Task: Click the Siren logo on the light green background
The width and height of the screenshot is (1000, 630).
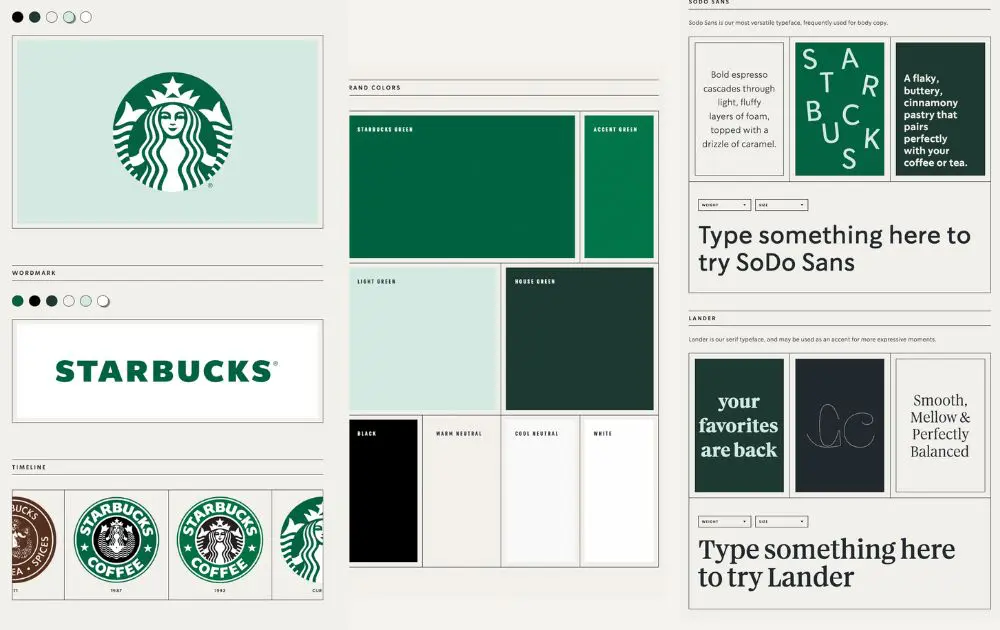Action: (172, 132)
